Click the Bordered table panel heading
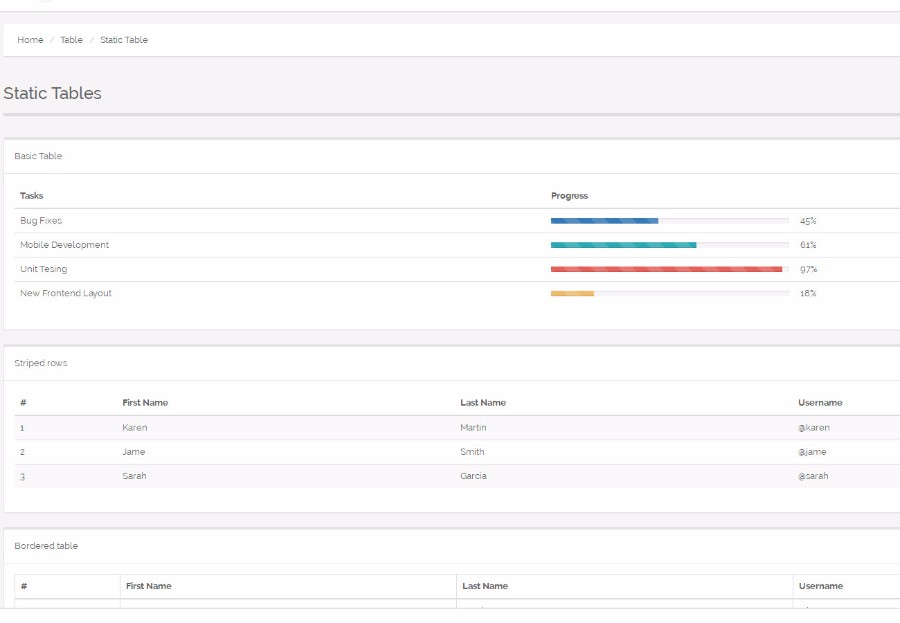Screen dimensions: 900x623 coord(46,545)
